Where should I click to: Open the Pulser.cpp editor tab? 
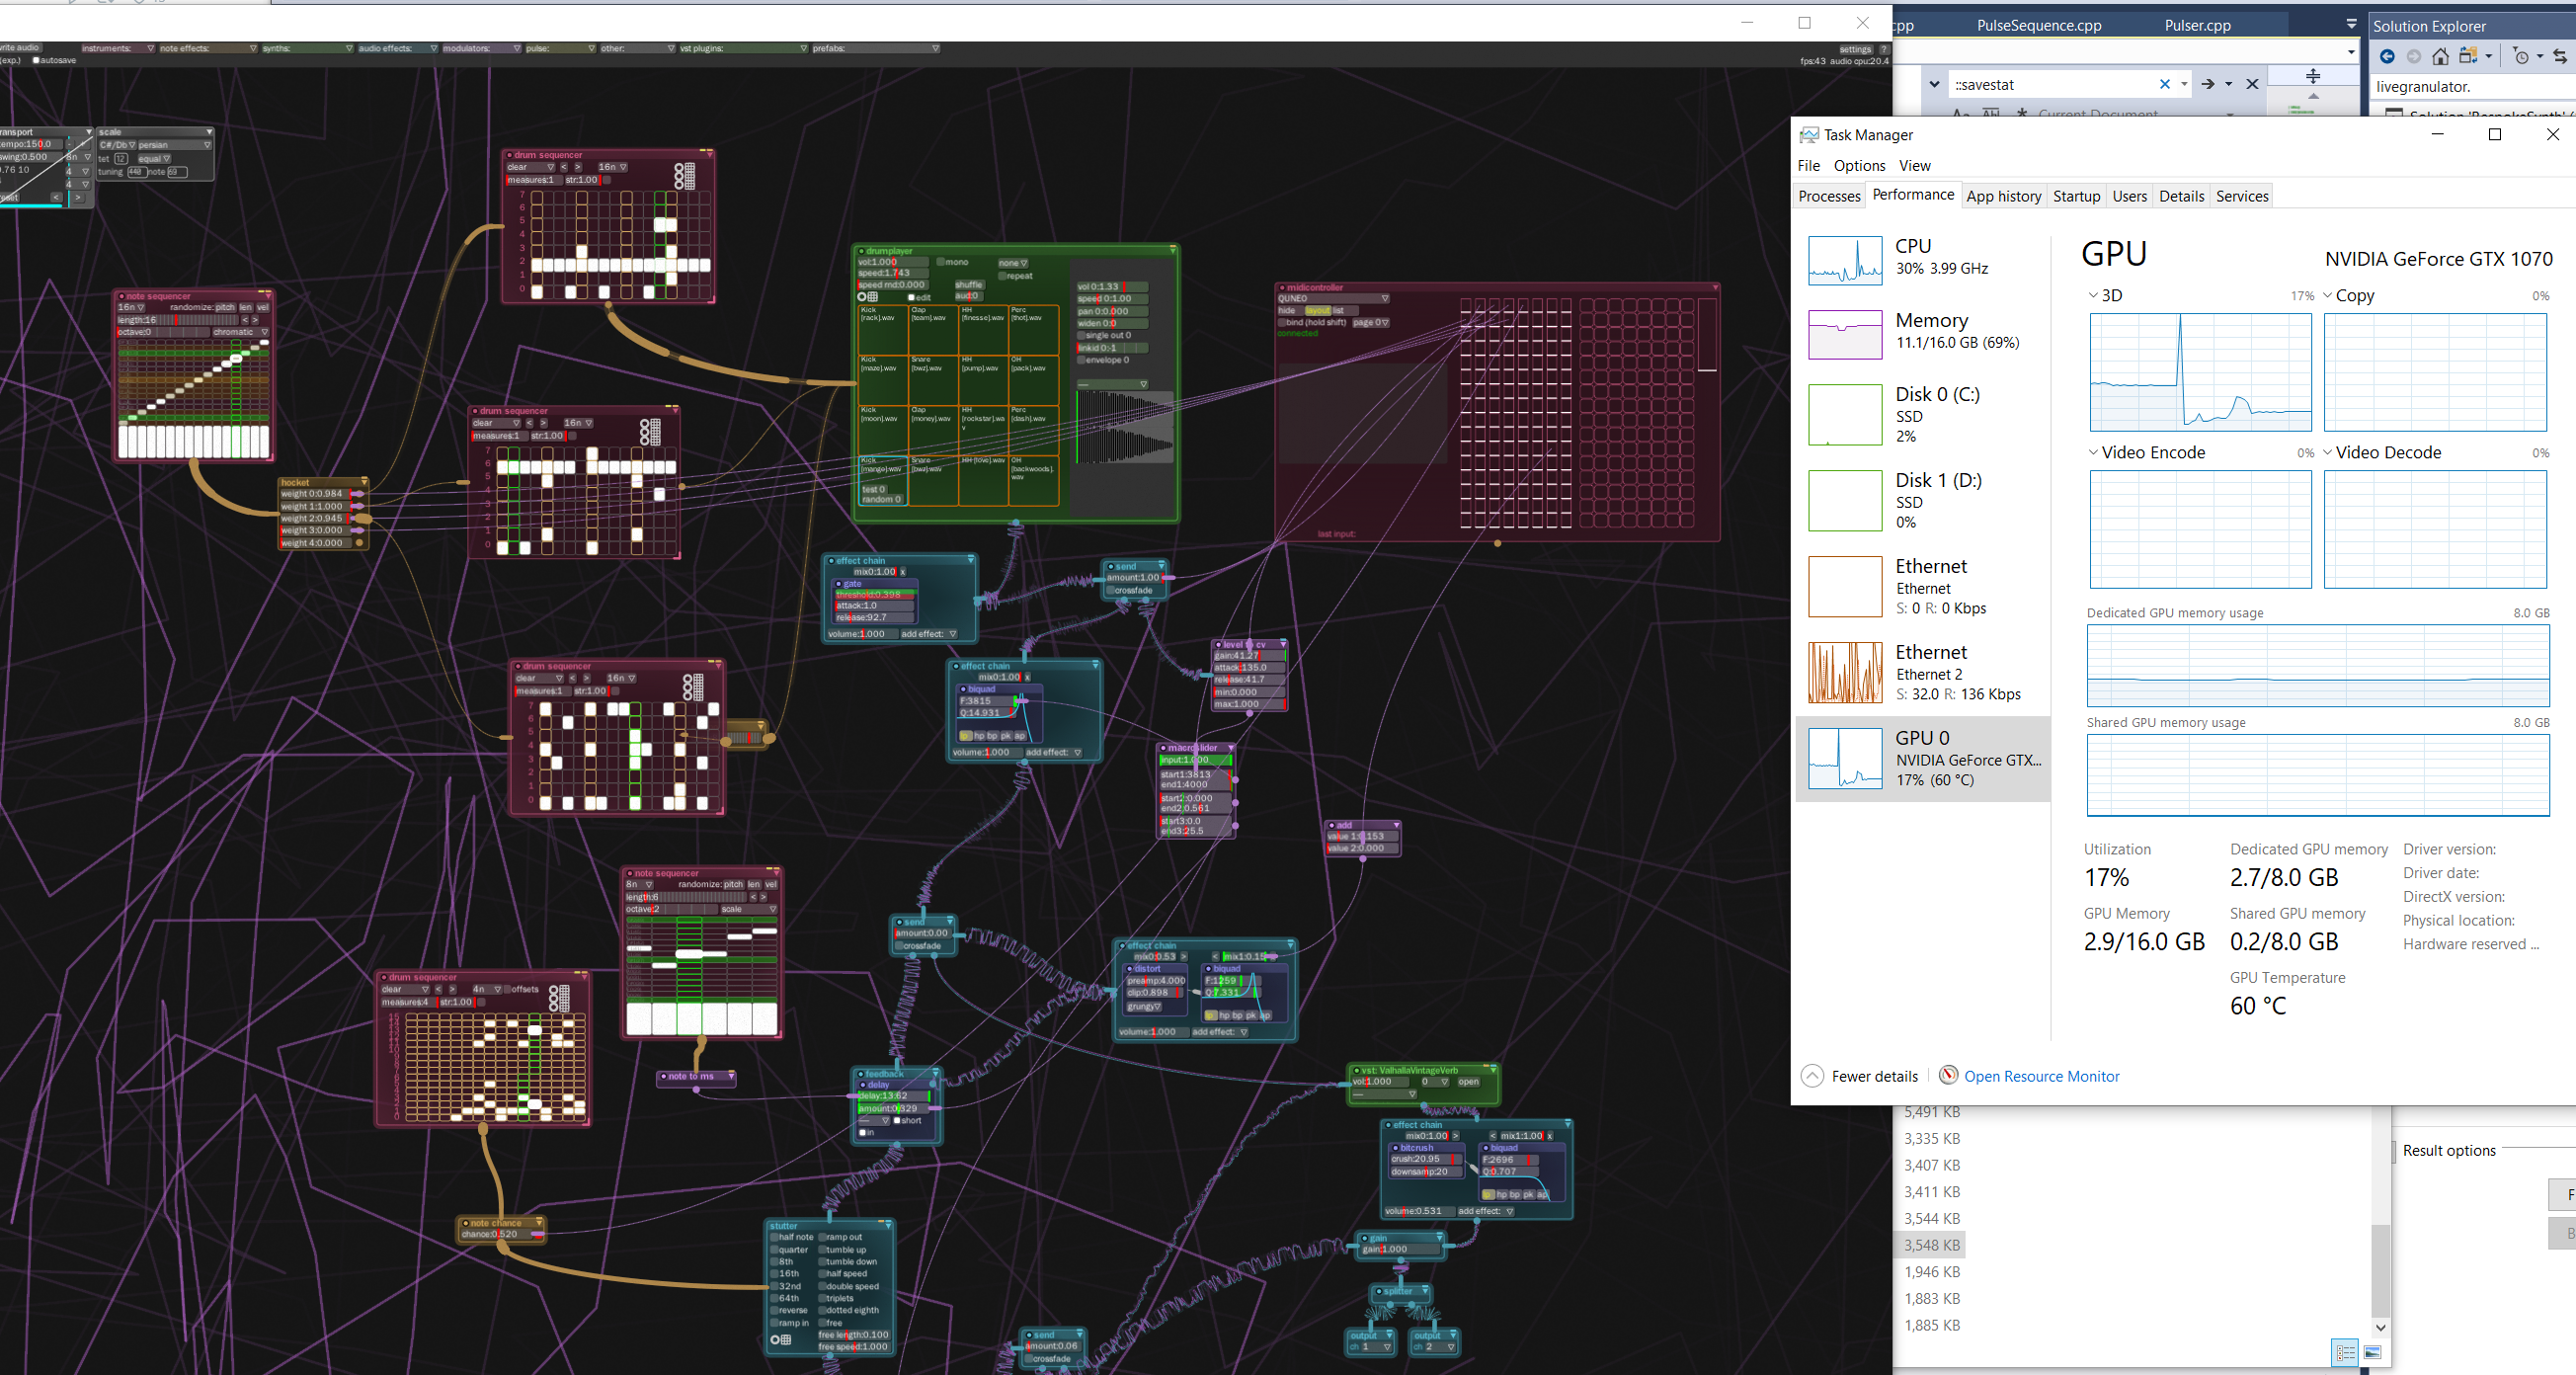tap(2197, 25)
